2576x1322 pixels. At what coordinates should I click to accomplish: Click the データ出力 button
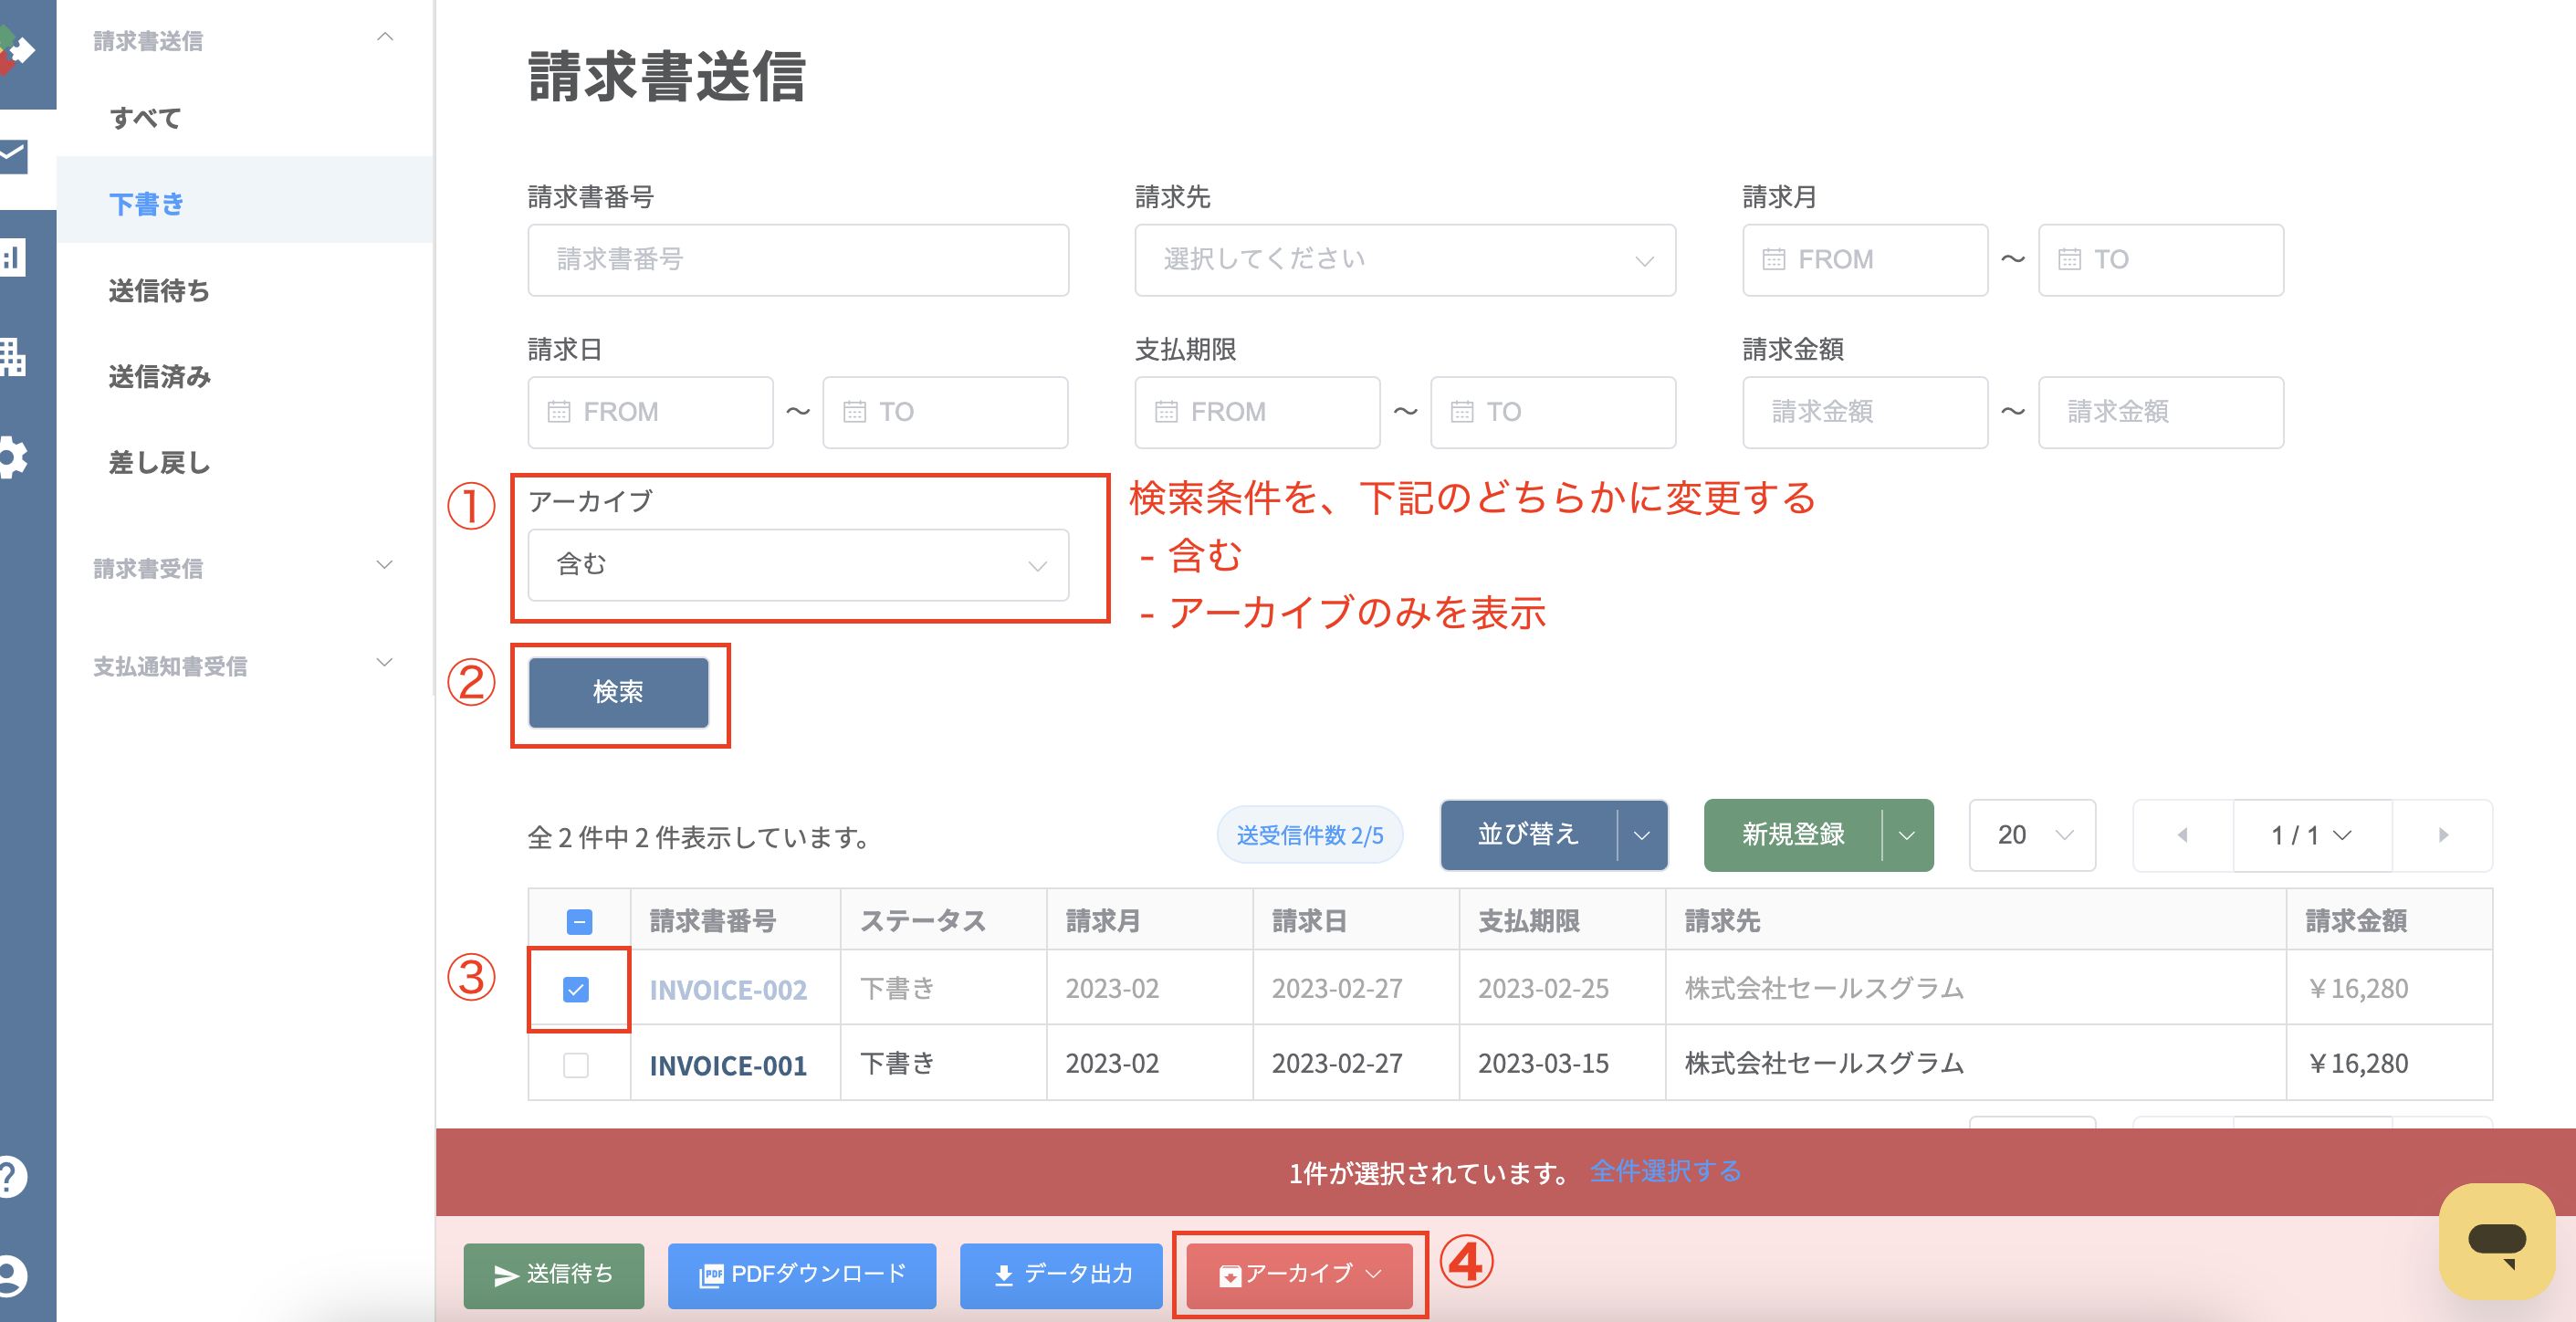coord(1061,1275)
